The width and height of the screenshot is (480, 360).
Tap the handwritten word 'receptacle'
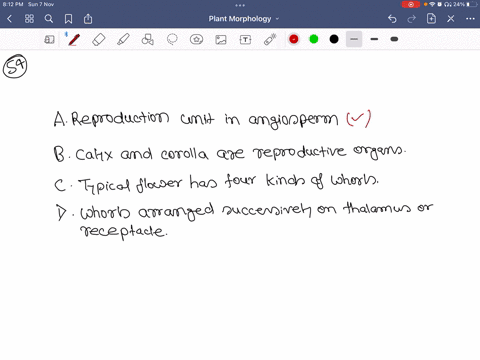click(x=123, y=231)
